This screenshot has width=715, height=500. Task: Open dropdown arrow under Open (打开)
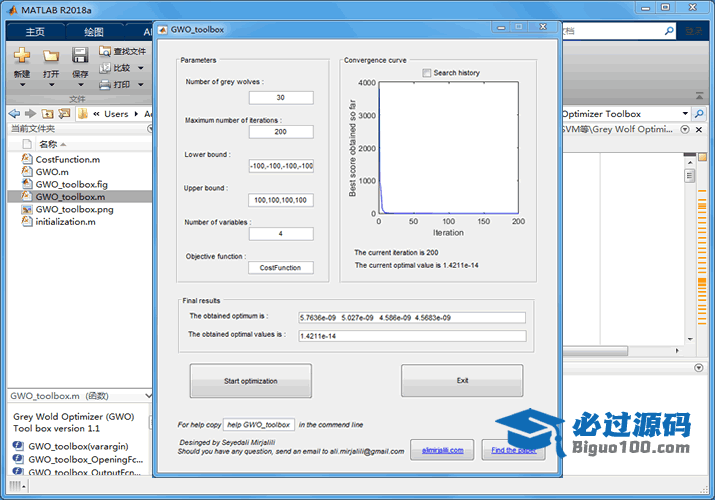(x=51, y=85)
